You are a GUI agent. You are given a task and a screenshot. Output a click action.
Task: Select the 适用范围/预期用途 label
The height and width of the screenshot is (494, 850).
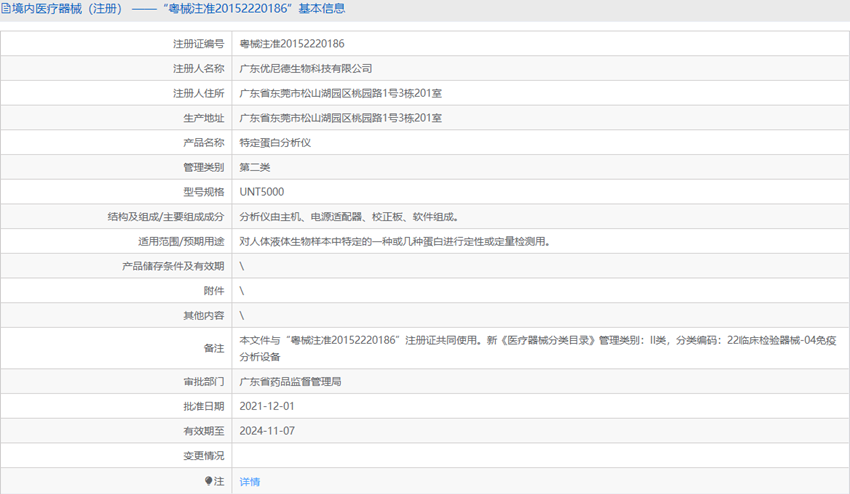[181, 241]
